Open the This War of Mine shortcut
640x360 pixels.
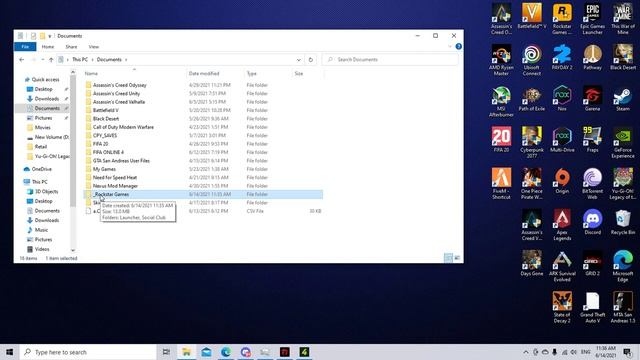click(622, 19)
